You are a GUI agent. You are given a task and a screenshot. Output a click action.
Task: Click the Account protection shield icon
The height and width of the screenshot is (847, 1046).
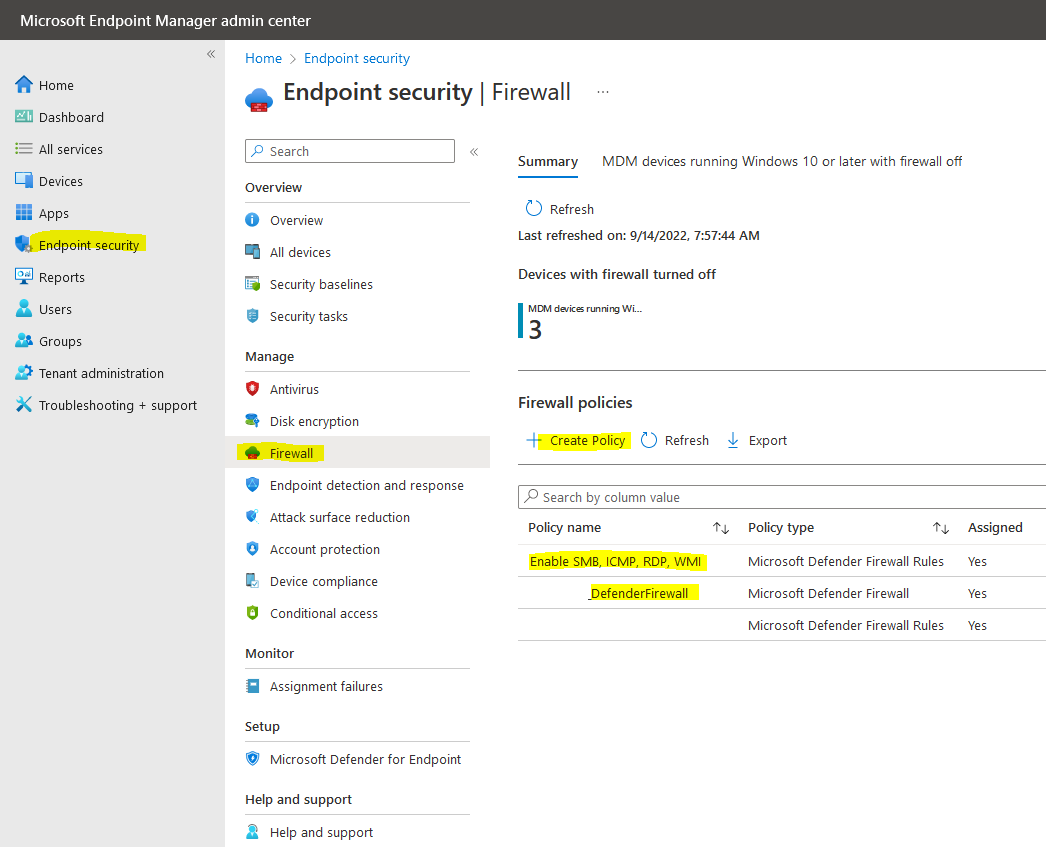coord(252,549)
